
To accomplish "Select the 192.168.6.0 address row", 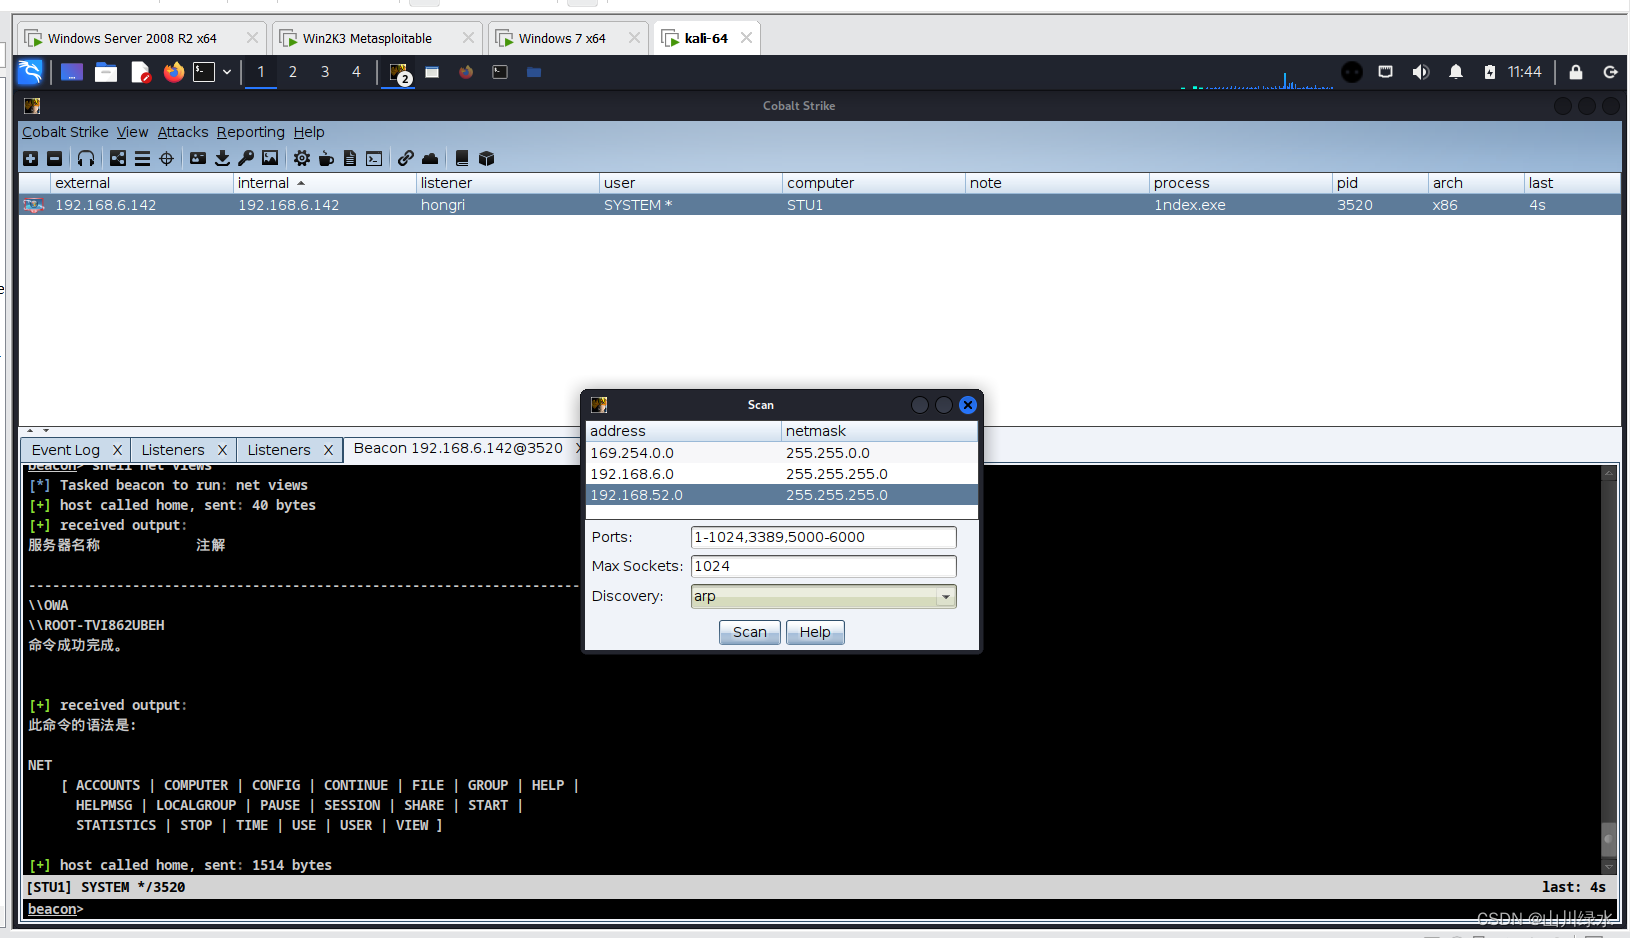I will [x=781, y=474].
